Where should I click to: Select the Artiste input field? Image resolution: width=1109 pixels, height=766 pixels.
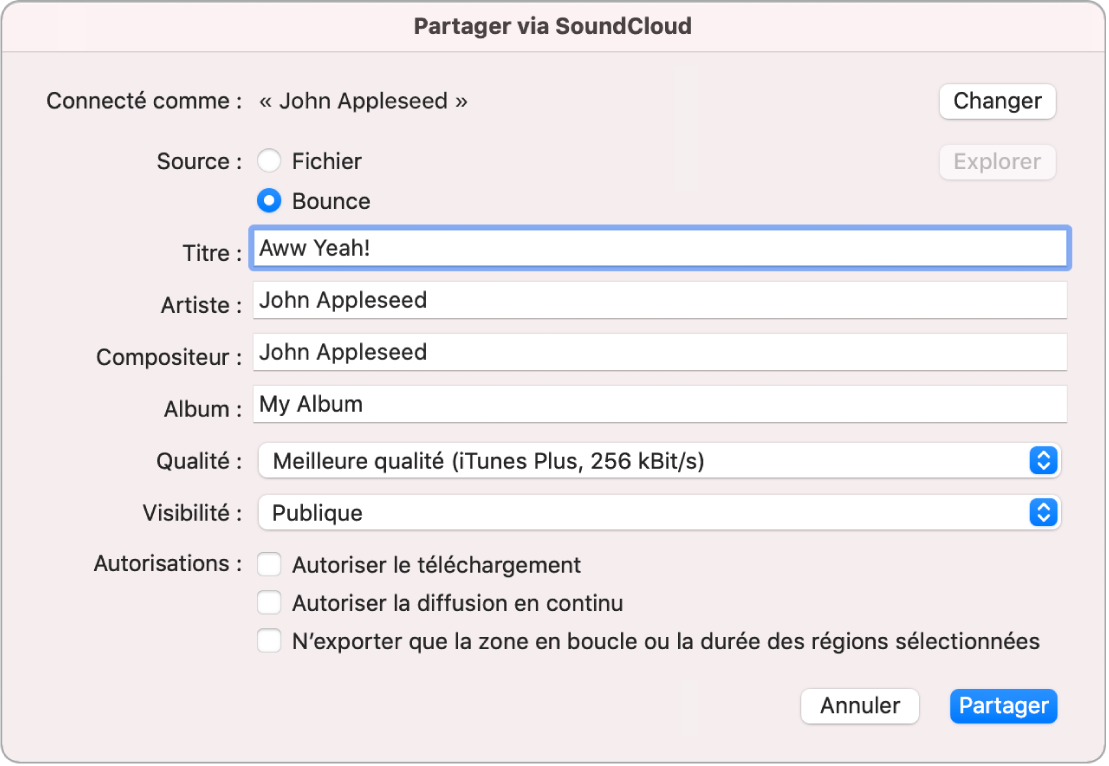click(660, 300)
